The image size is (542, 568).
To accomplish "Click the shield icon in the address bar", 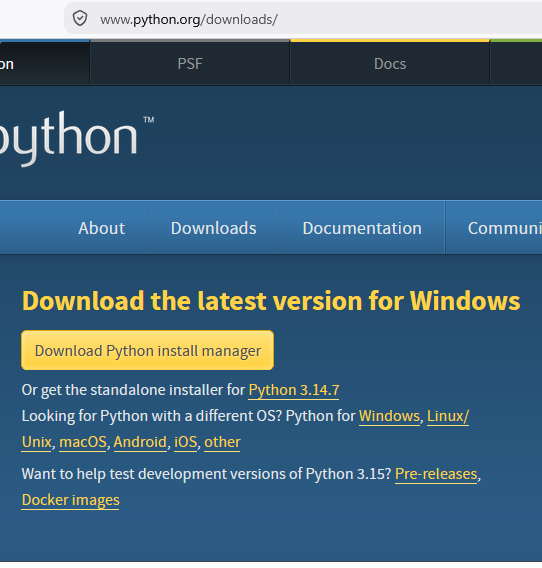I will [80, 18].
